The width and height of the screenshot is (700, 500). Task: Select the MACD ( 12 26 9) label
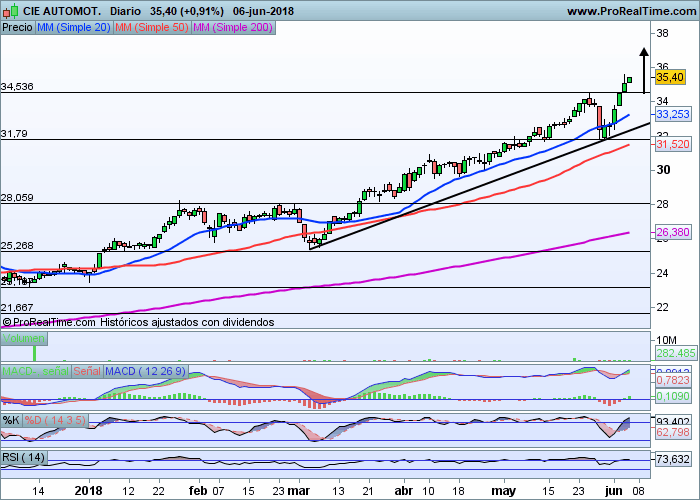point(146,371)
